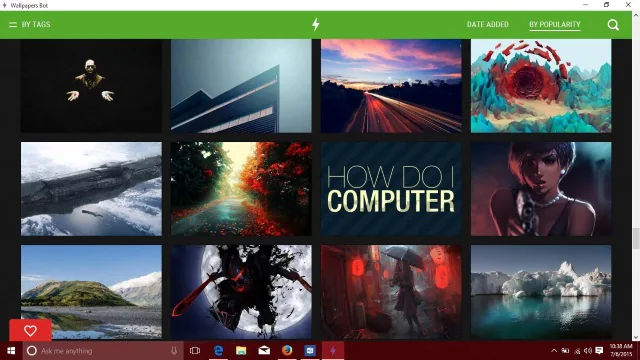Click the Cortana circle icon
640x360 pixels.
pos(31,351)
